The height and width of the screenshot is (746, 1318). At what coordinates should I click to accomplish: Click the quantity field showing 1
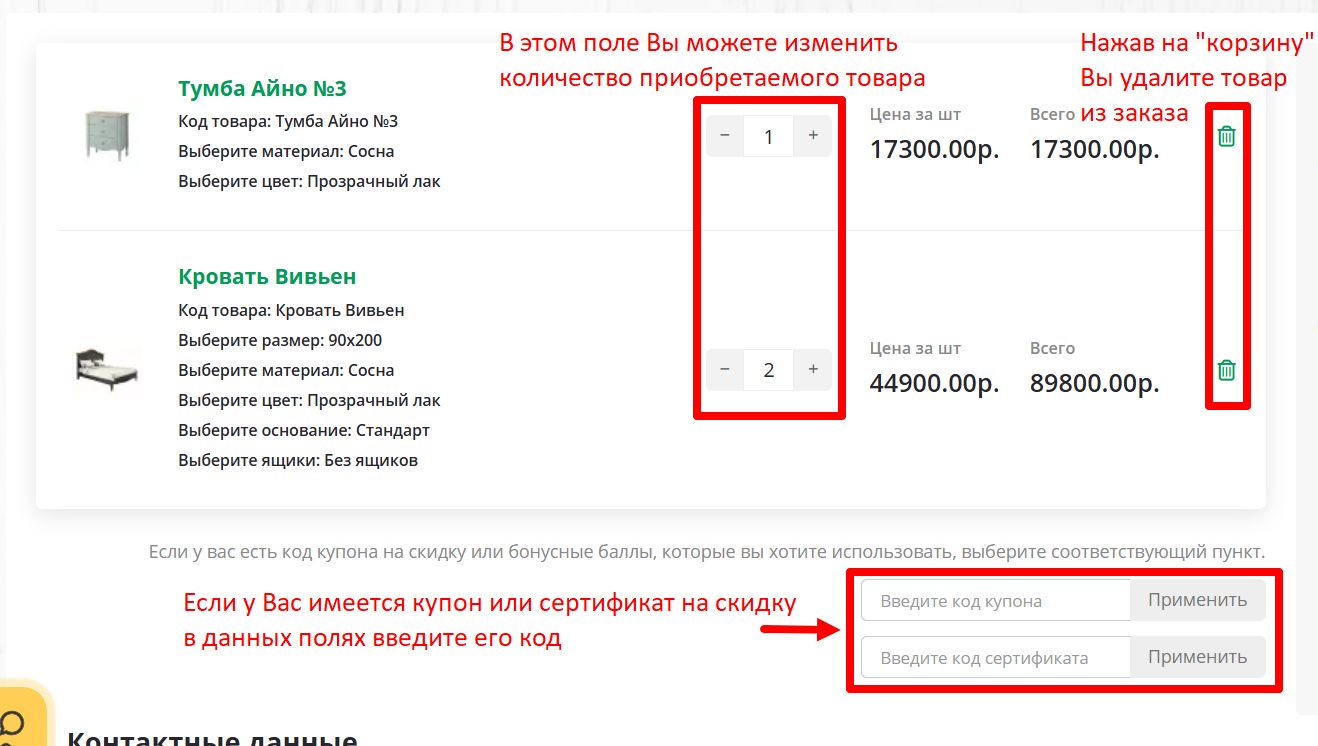[x=769, y=136]
